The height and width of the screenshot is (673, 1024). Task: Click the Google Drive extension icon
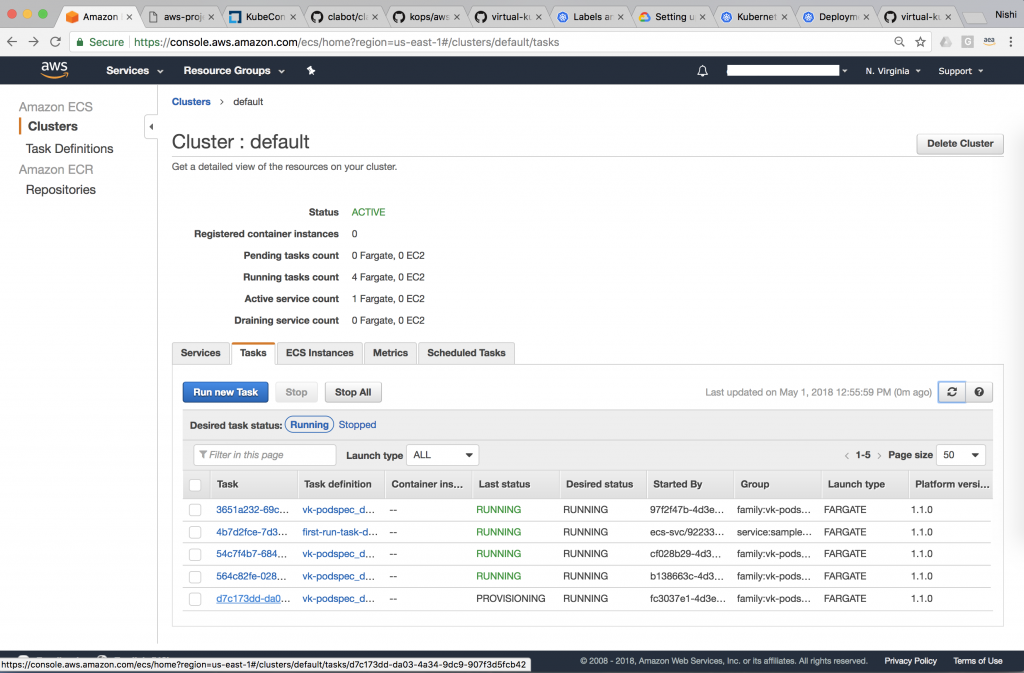(945, 42)
